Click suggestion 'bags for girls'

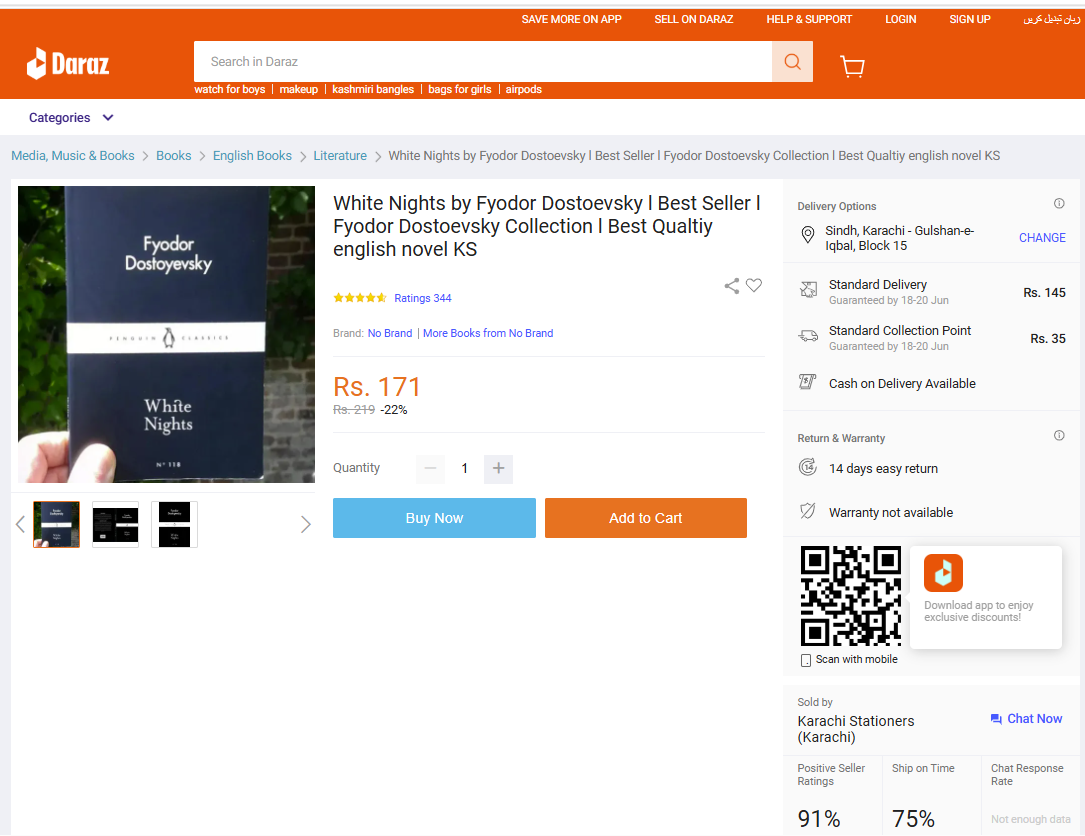459,89
